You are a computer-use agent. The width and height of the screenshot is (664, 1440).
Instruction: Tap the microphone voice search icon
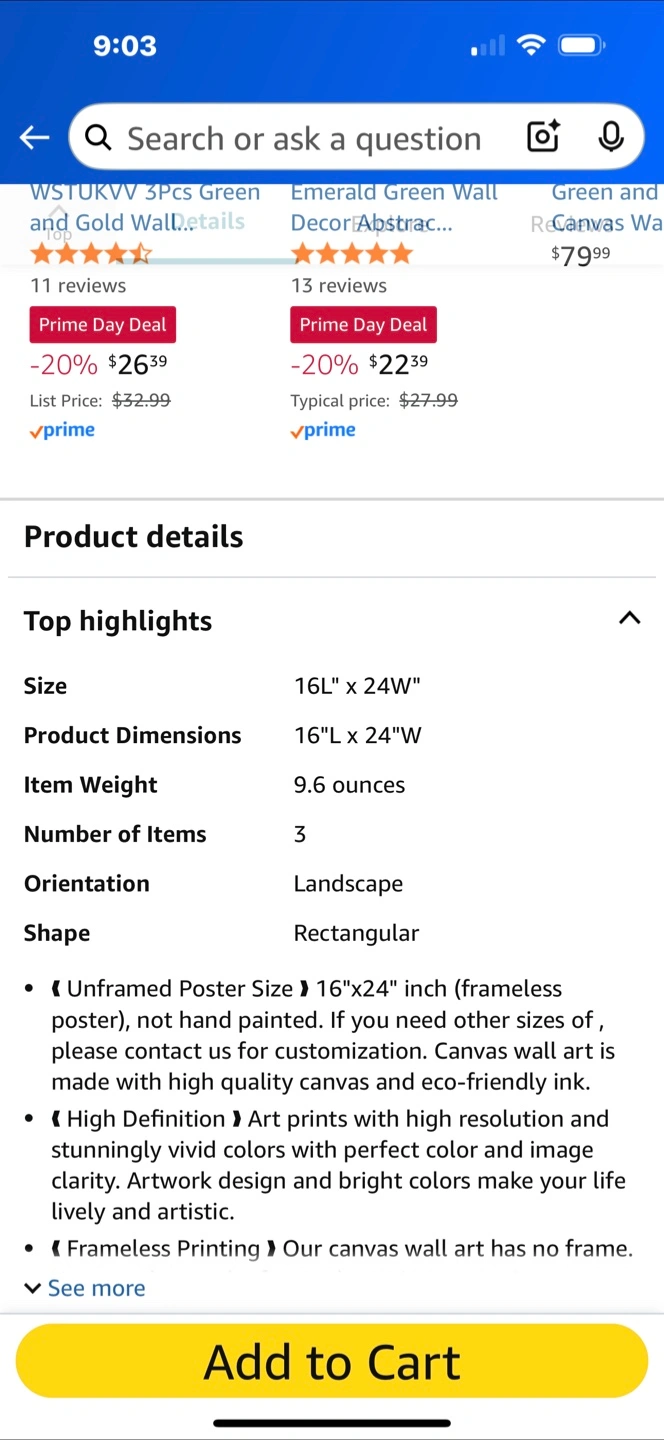611,137
